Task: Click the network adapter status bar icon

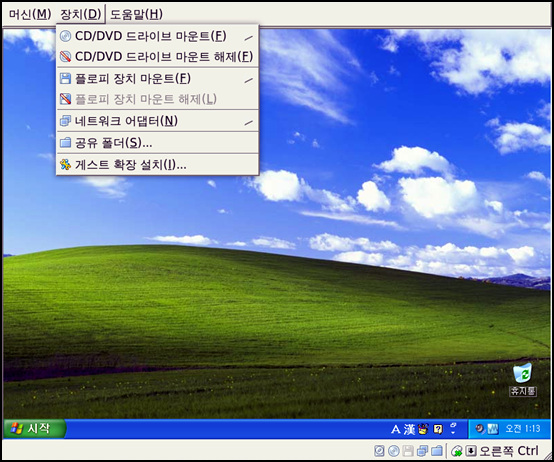Action: click(422, 451)
